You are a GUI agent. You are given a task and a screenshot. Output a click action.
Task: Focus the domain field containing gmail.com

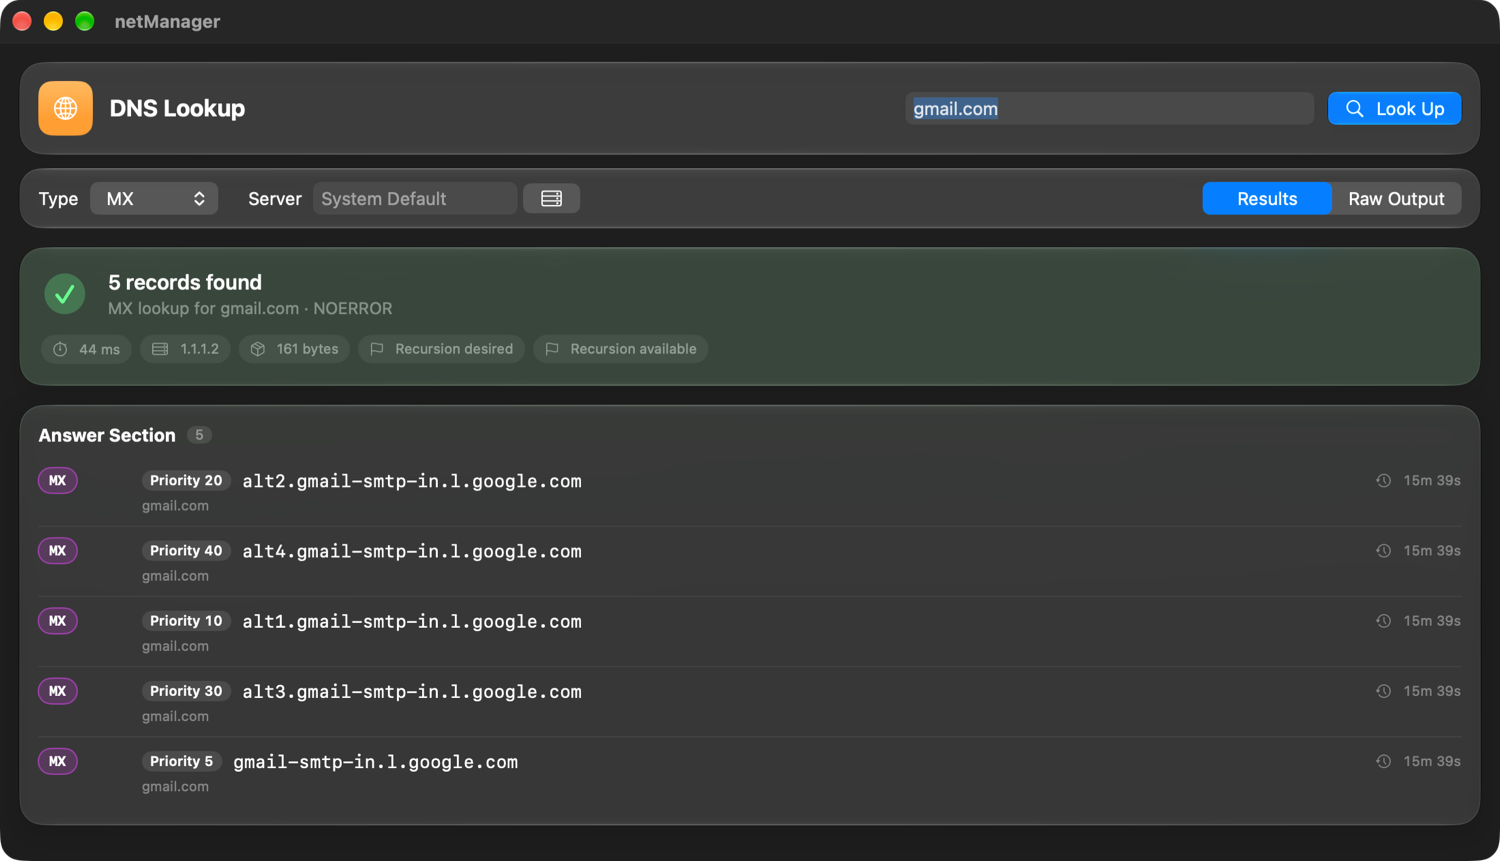point(1109,109)
